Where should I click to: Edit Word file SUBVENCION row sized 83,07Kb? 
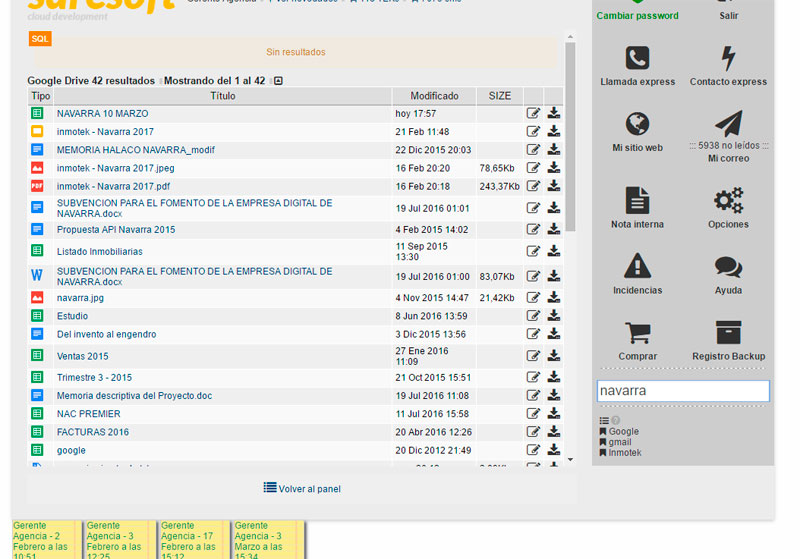click(533, 276)
